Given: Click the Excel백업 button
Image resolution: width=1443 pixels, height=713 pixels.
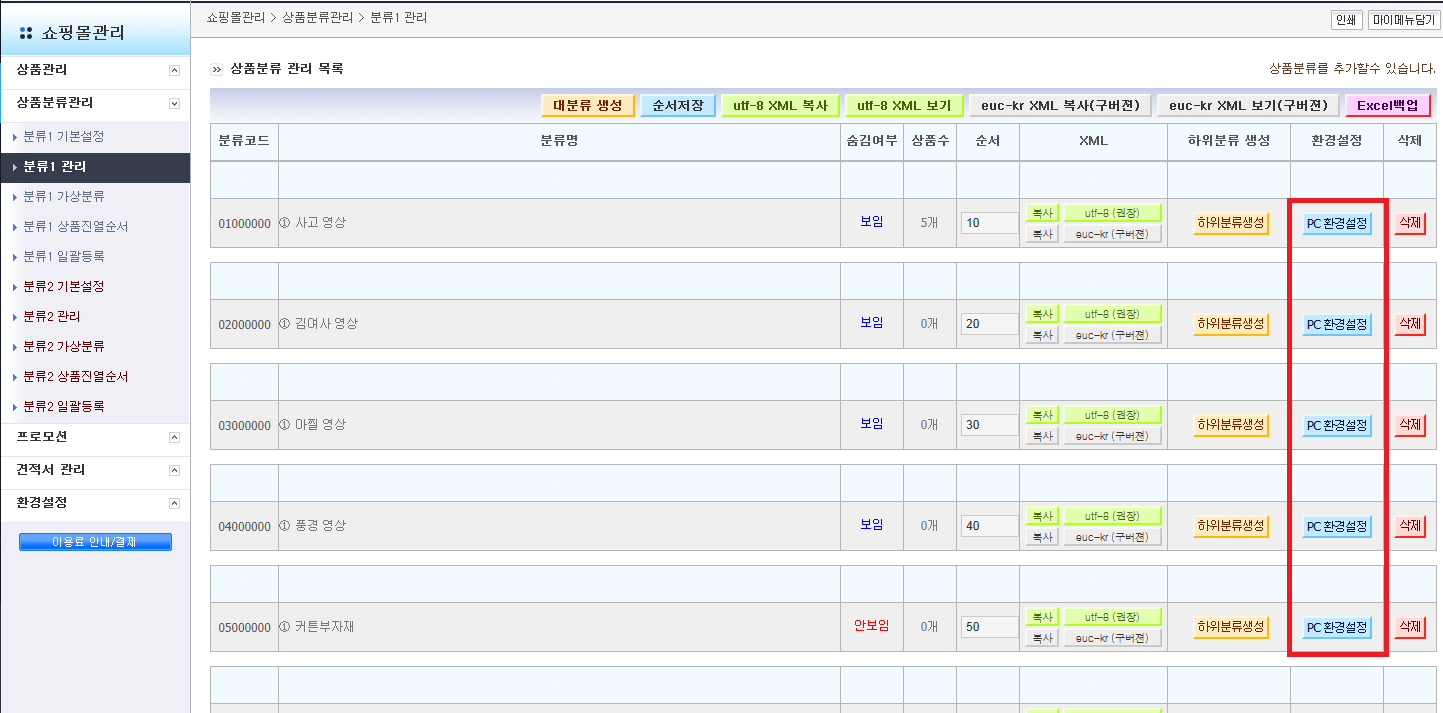Looking at the screenshot, I should point(1387,105).
